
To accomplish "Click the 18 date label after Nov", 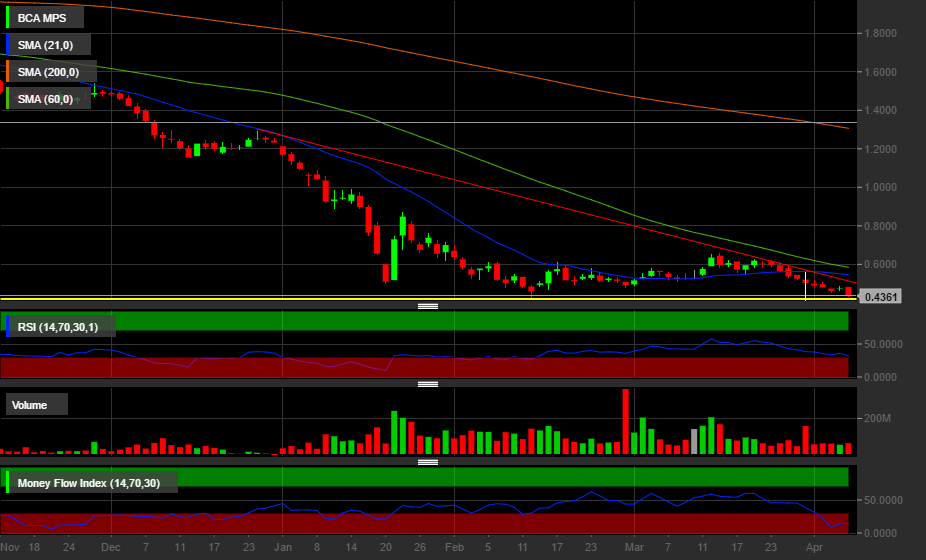I will [x=34, y=547].
